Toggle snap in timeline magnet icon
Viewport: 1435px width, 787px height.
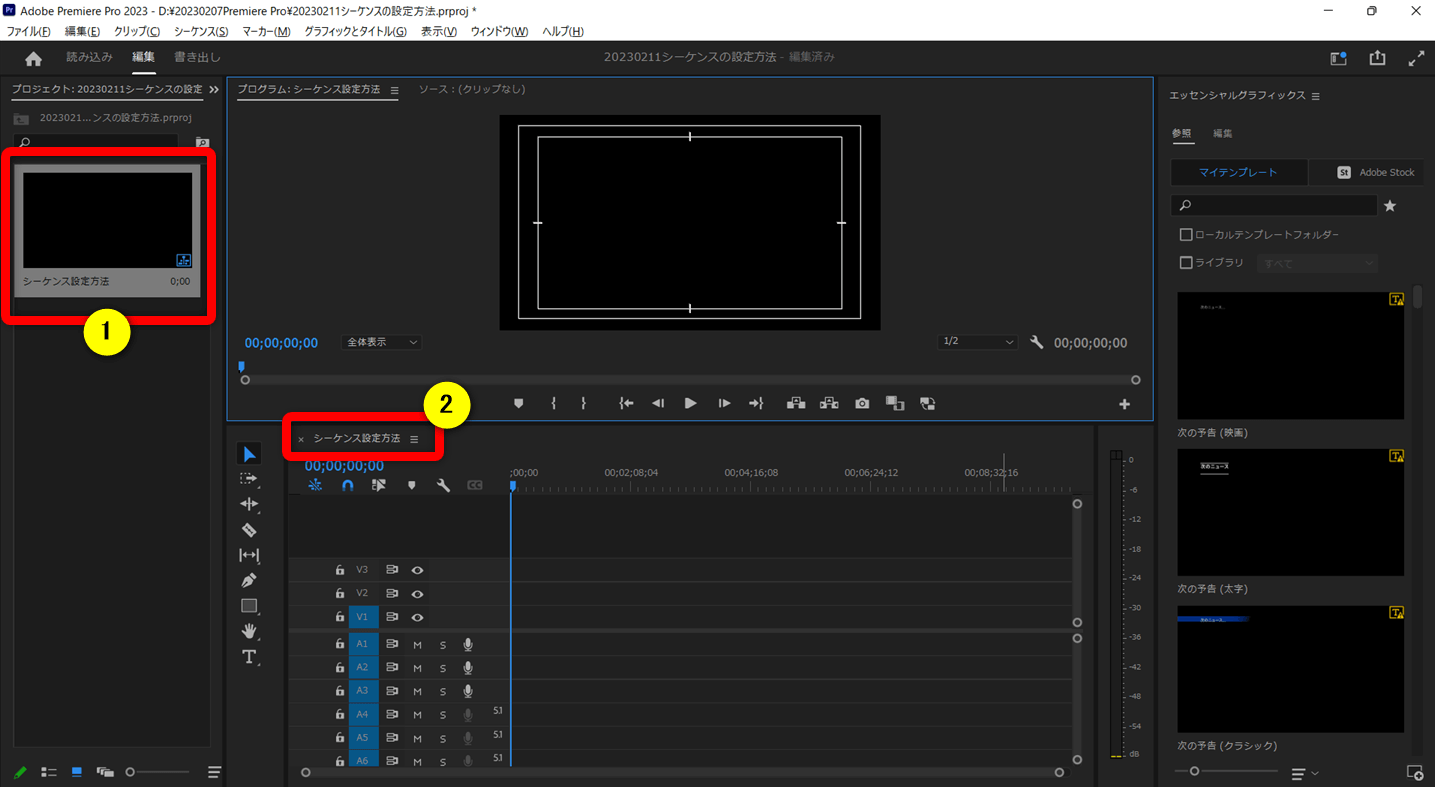pos(347,485)
